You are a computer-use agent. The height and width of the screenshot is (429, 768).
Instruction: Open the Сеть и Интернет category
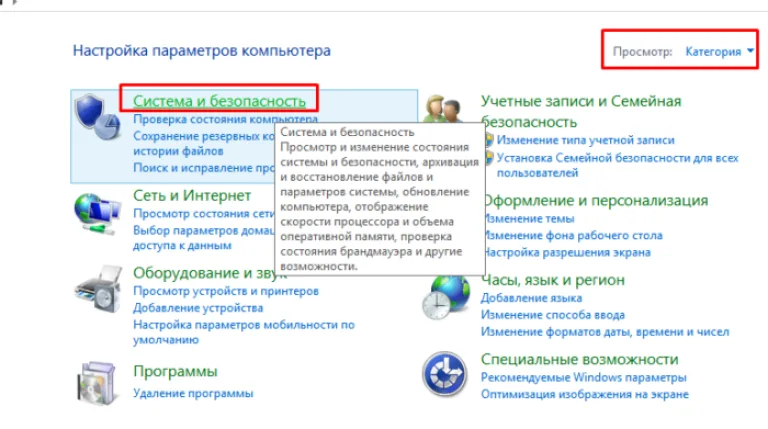coord(192,195)
